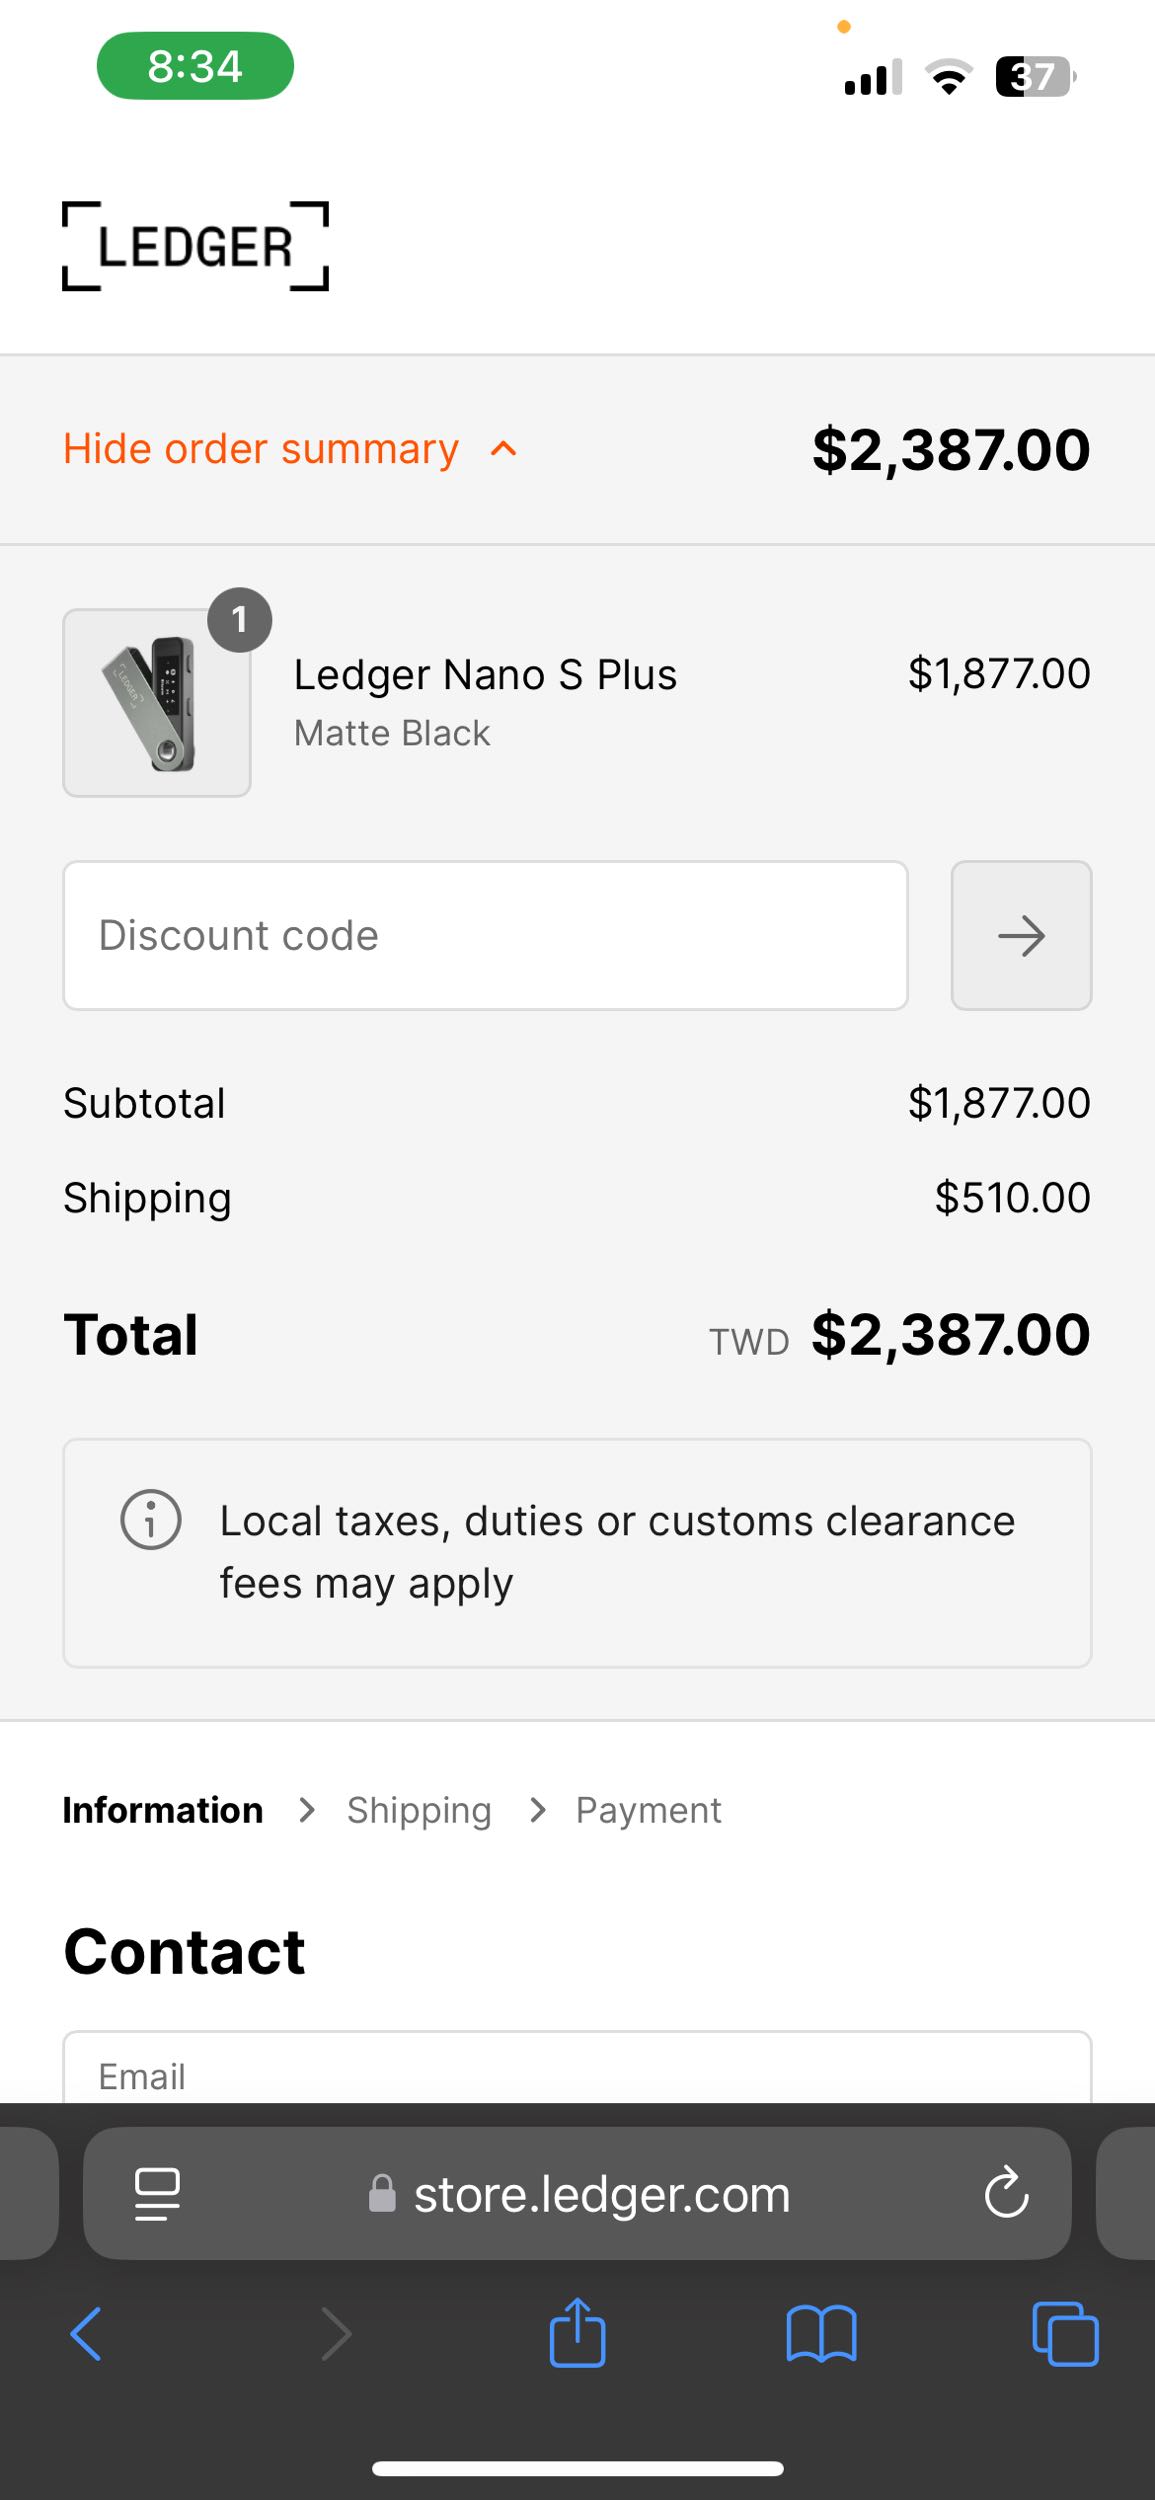Go back to previous page
Image resolution: width=1155 pixels, height=2500 pixels.
pyautogui.click(x=86, y=2334)
